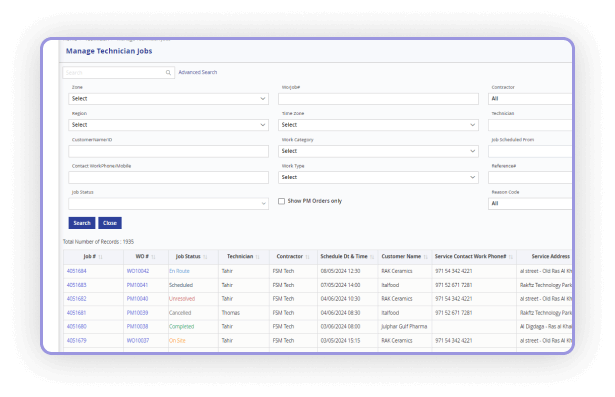Viewport: 615px width, 397px height.
Task: Click technician name Thomas
Action: click(231, 313)
